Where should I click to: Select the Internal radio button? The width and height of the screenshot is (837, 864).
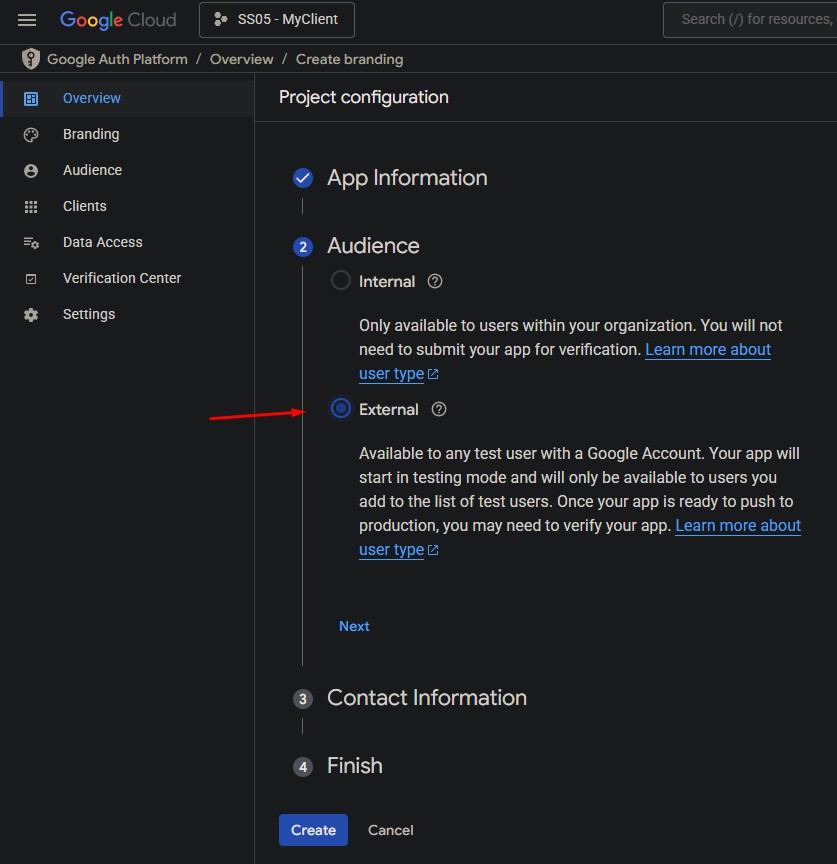(341, 281)
